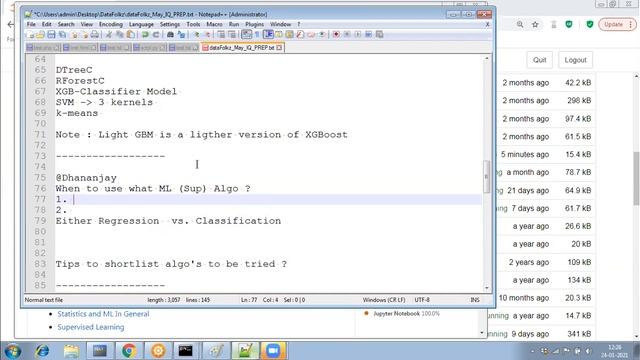Click the 'Note : Light GBM' line in editor
The image size is (640, 360).
[x=202, y=135]
